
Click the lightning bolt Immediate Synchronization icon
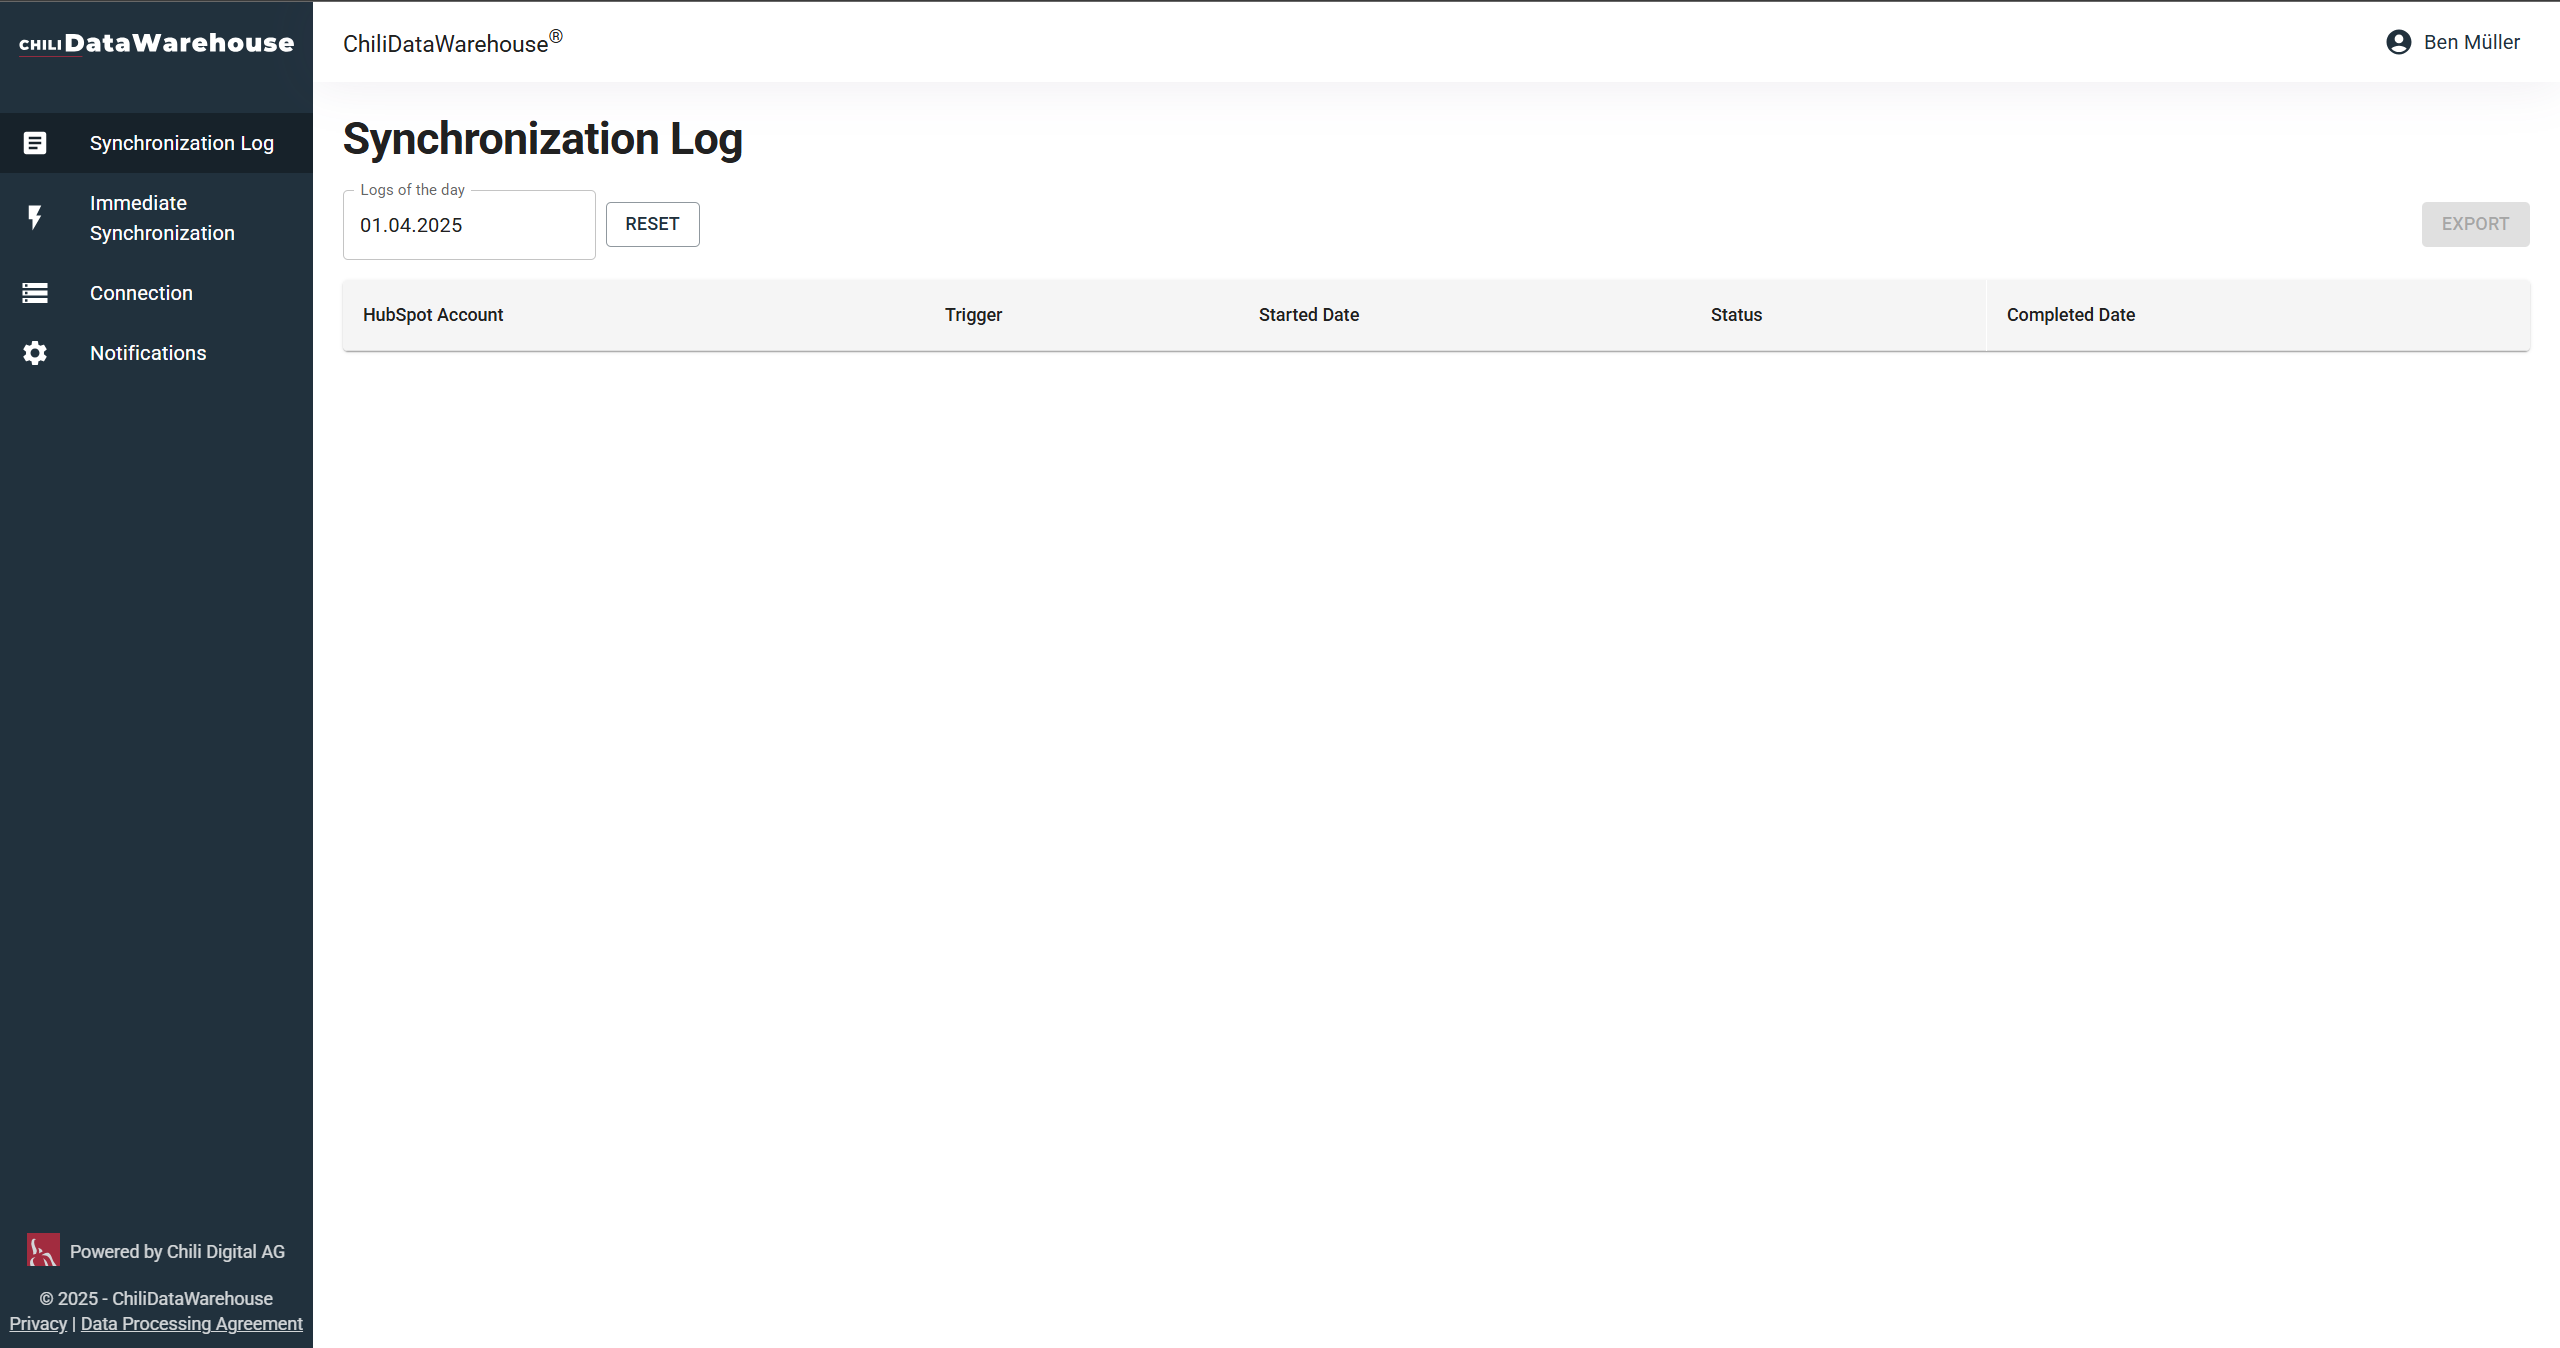[x=35, y=218]
